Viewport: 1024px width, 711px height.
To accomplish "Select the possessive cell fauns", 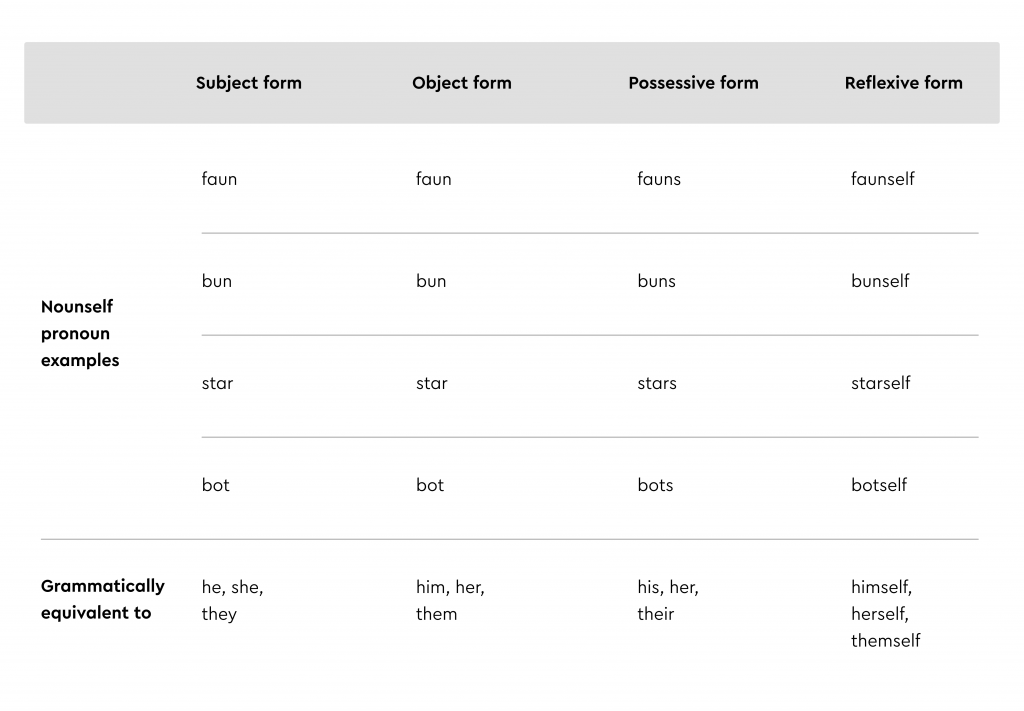I will point(659,179).
